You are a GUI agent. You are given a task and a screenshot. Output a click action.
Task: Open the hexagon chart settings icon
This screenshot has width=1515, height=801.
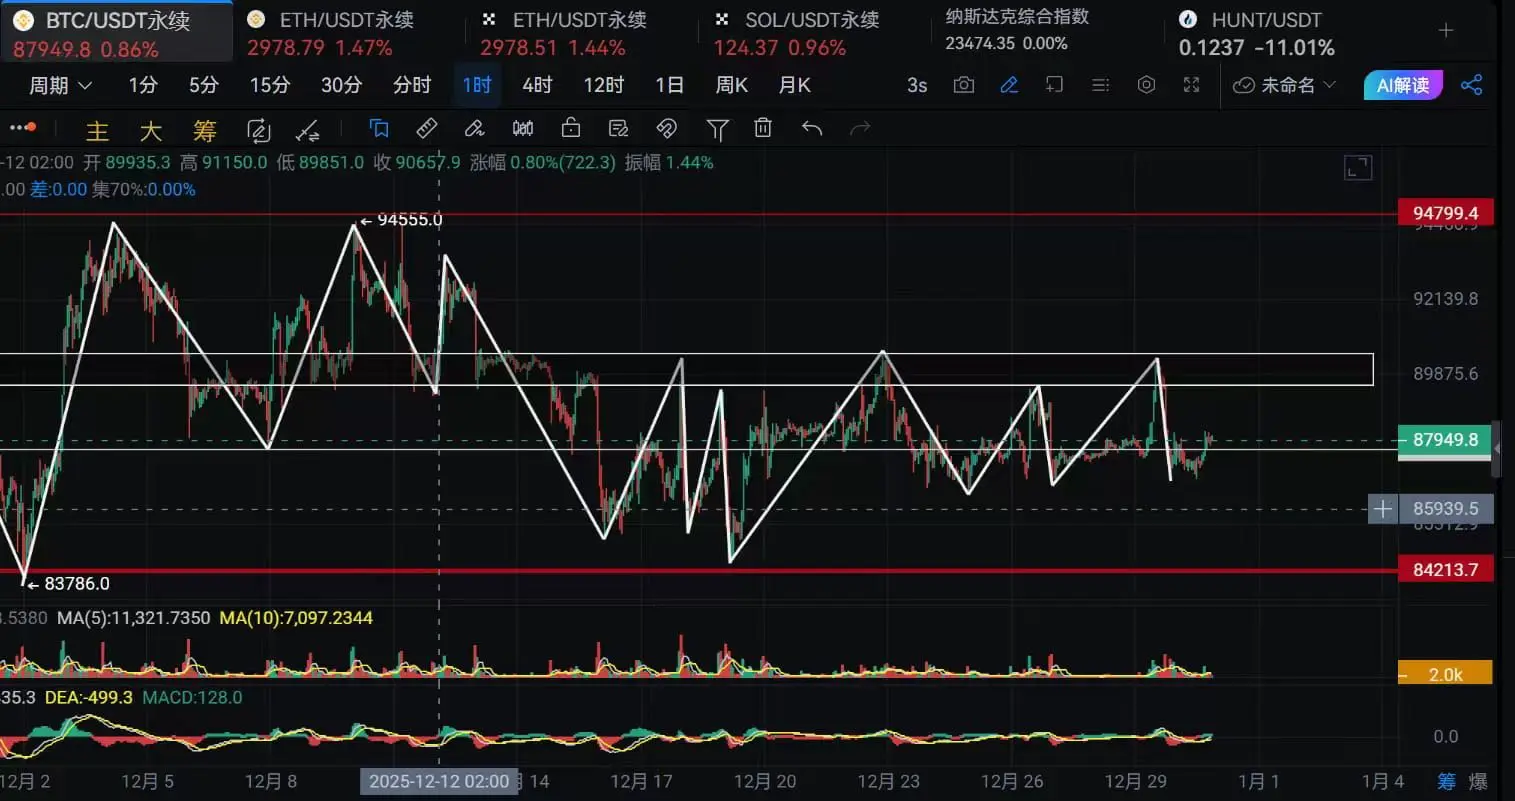1146,85
